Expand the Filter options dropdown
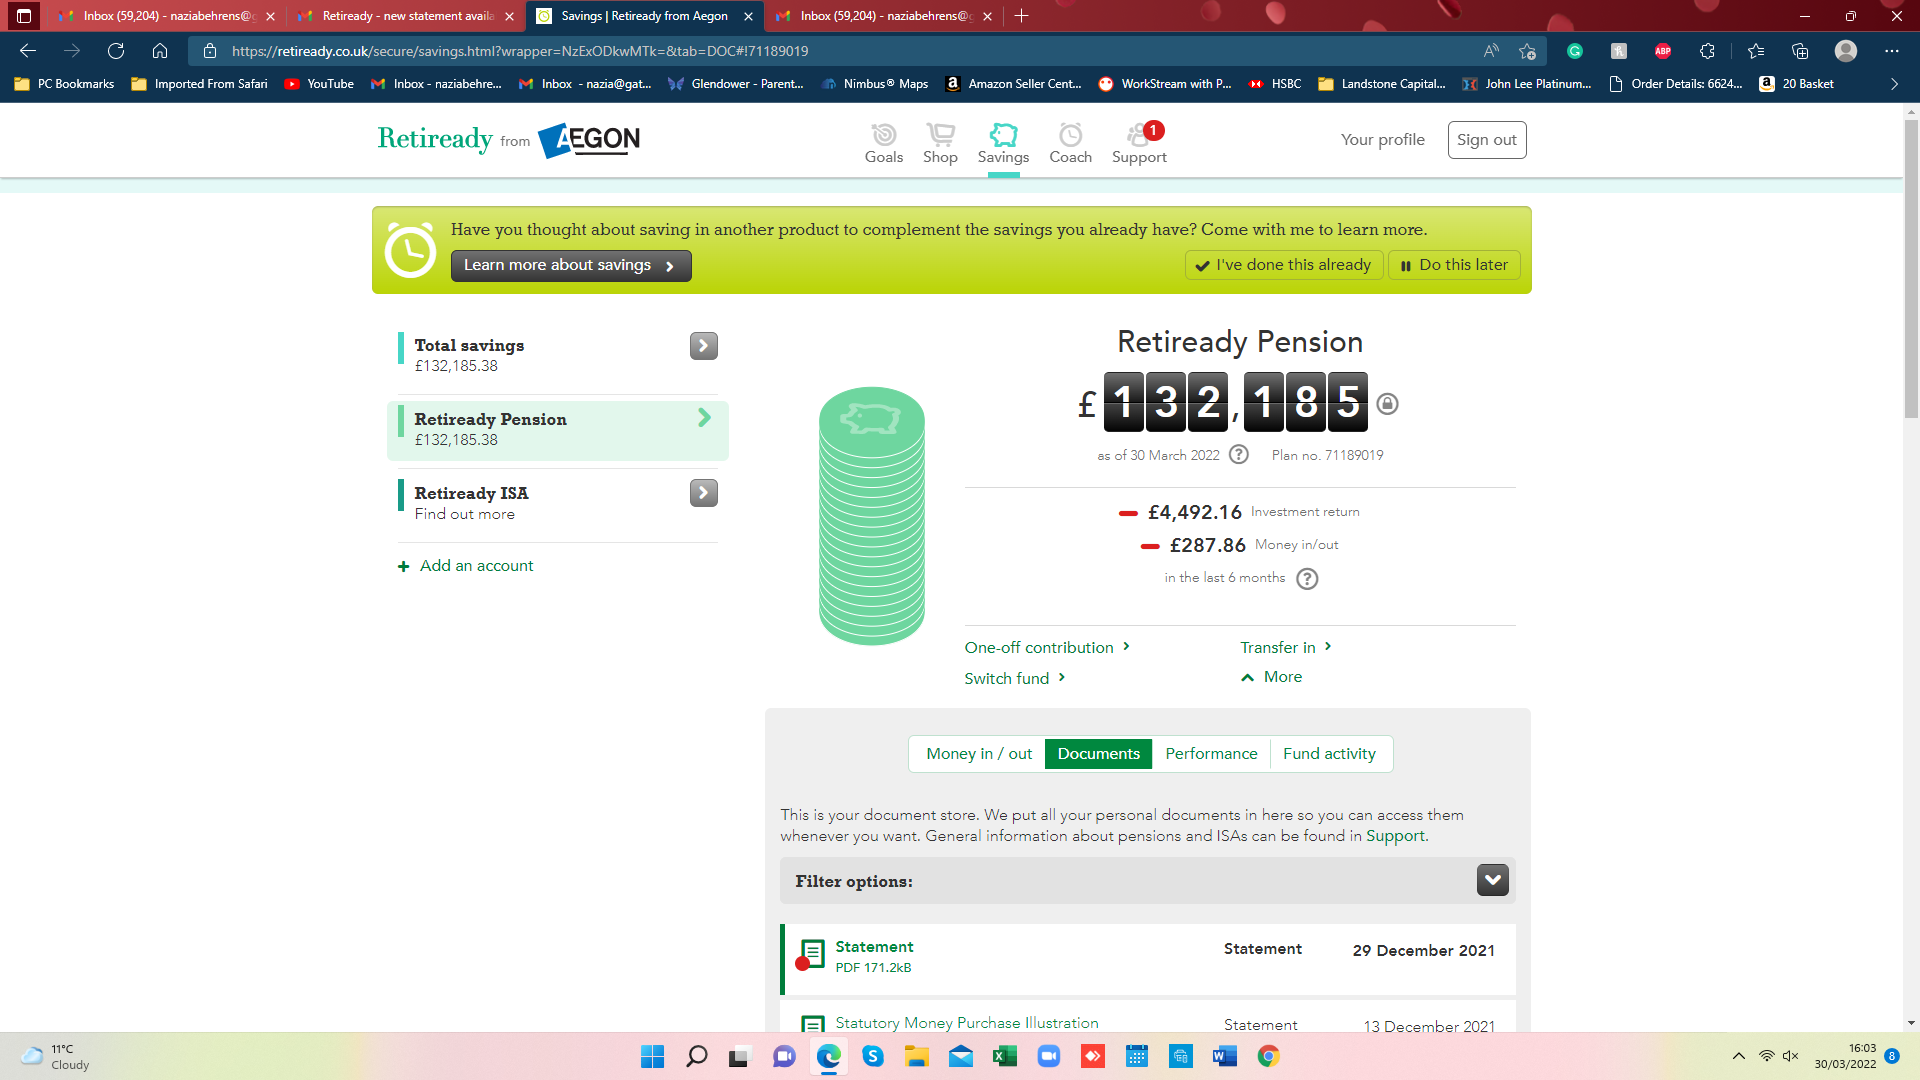 [x=1493, y=880]
